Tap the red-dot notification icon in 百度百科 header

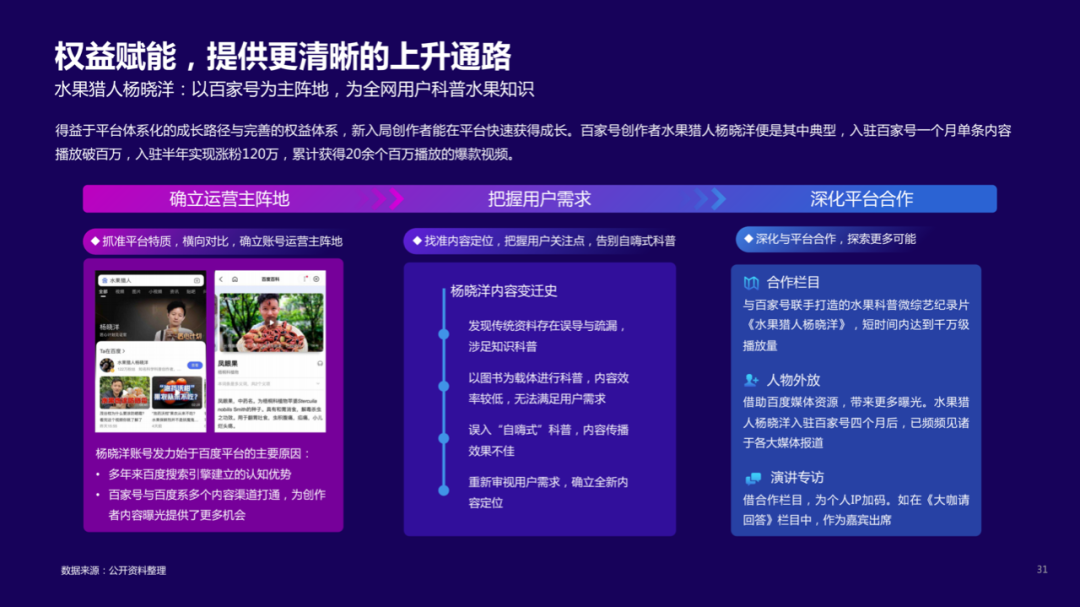[305, 278]
